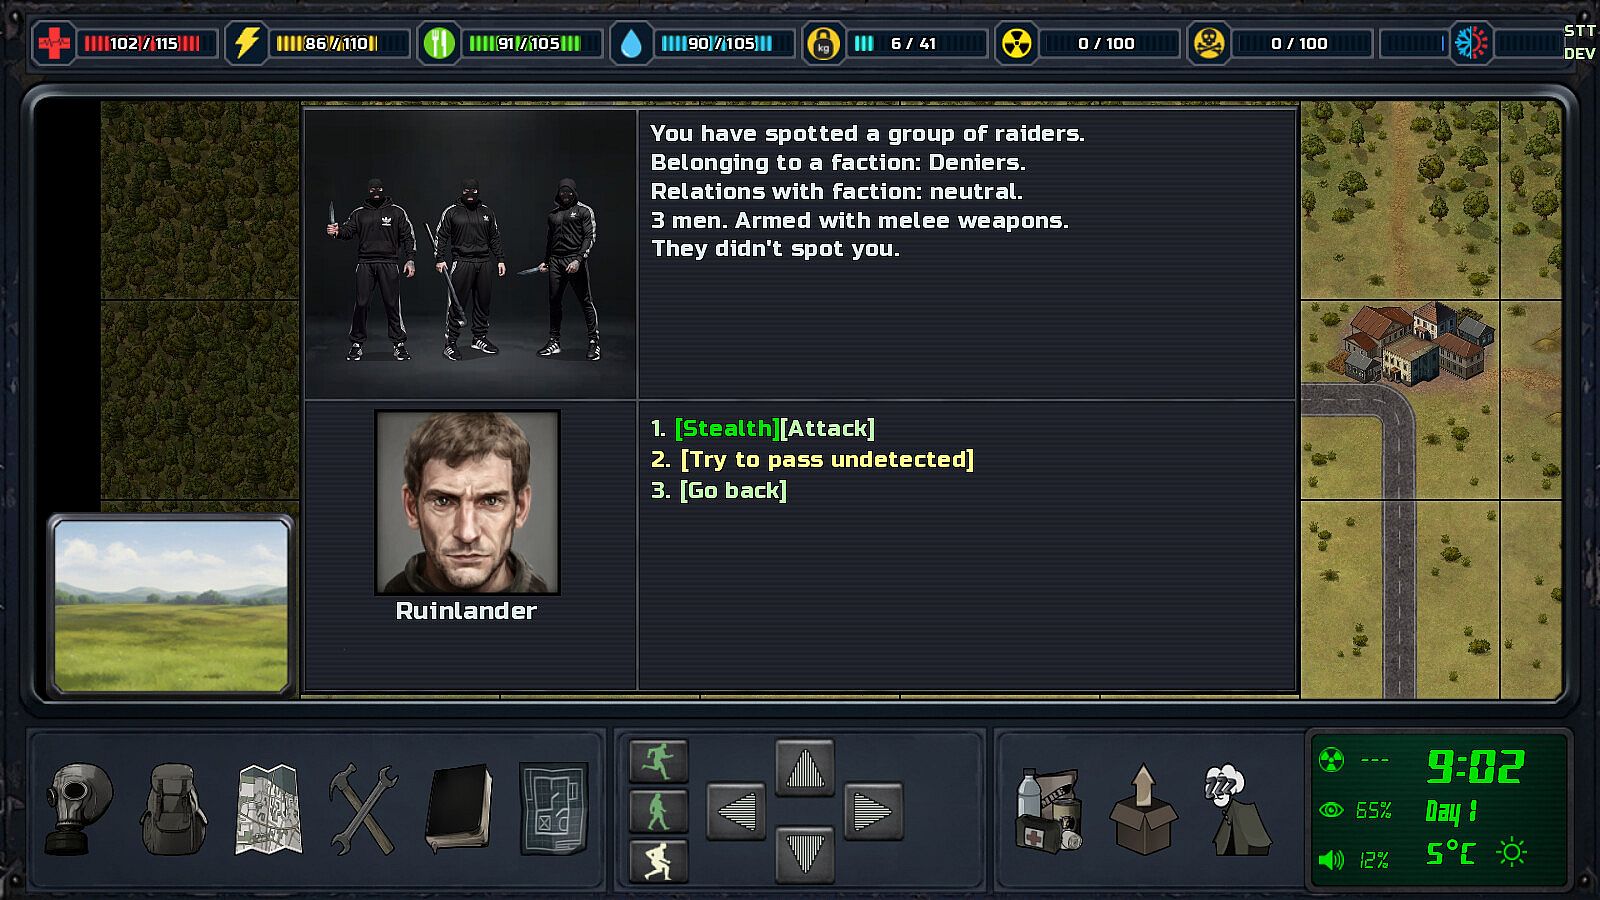Open the black journal book
This screenshot has height=900, width=1600.
point(459,810)
